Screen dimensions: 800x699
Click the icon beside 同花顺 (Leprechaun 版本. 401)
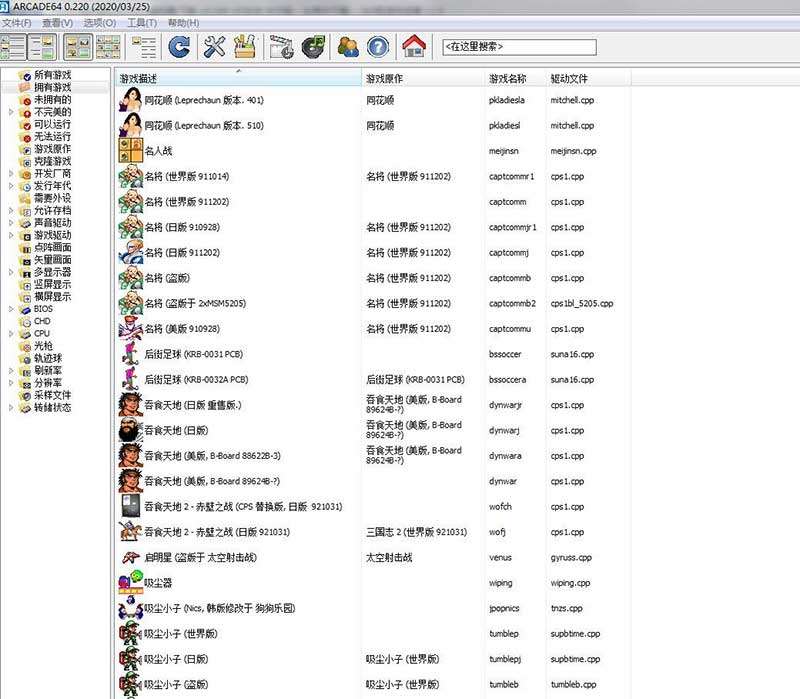[x=131, y=99]
